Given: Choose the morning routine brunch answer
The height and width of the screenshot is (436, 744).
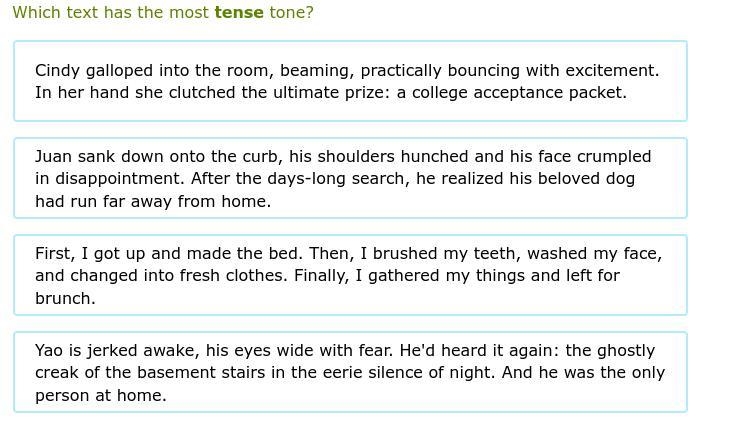Looking at the screenshot, I should point(350,275).
